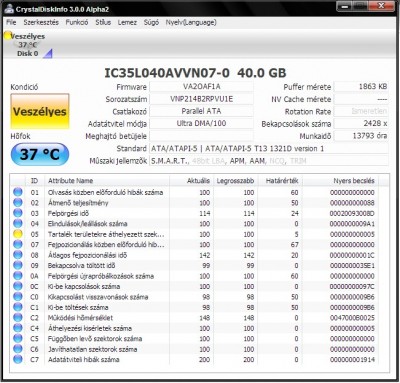The image size is (400, 383).
Task: Click the Legrosszabb column header
Action: [x=235, y=181]
